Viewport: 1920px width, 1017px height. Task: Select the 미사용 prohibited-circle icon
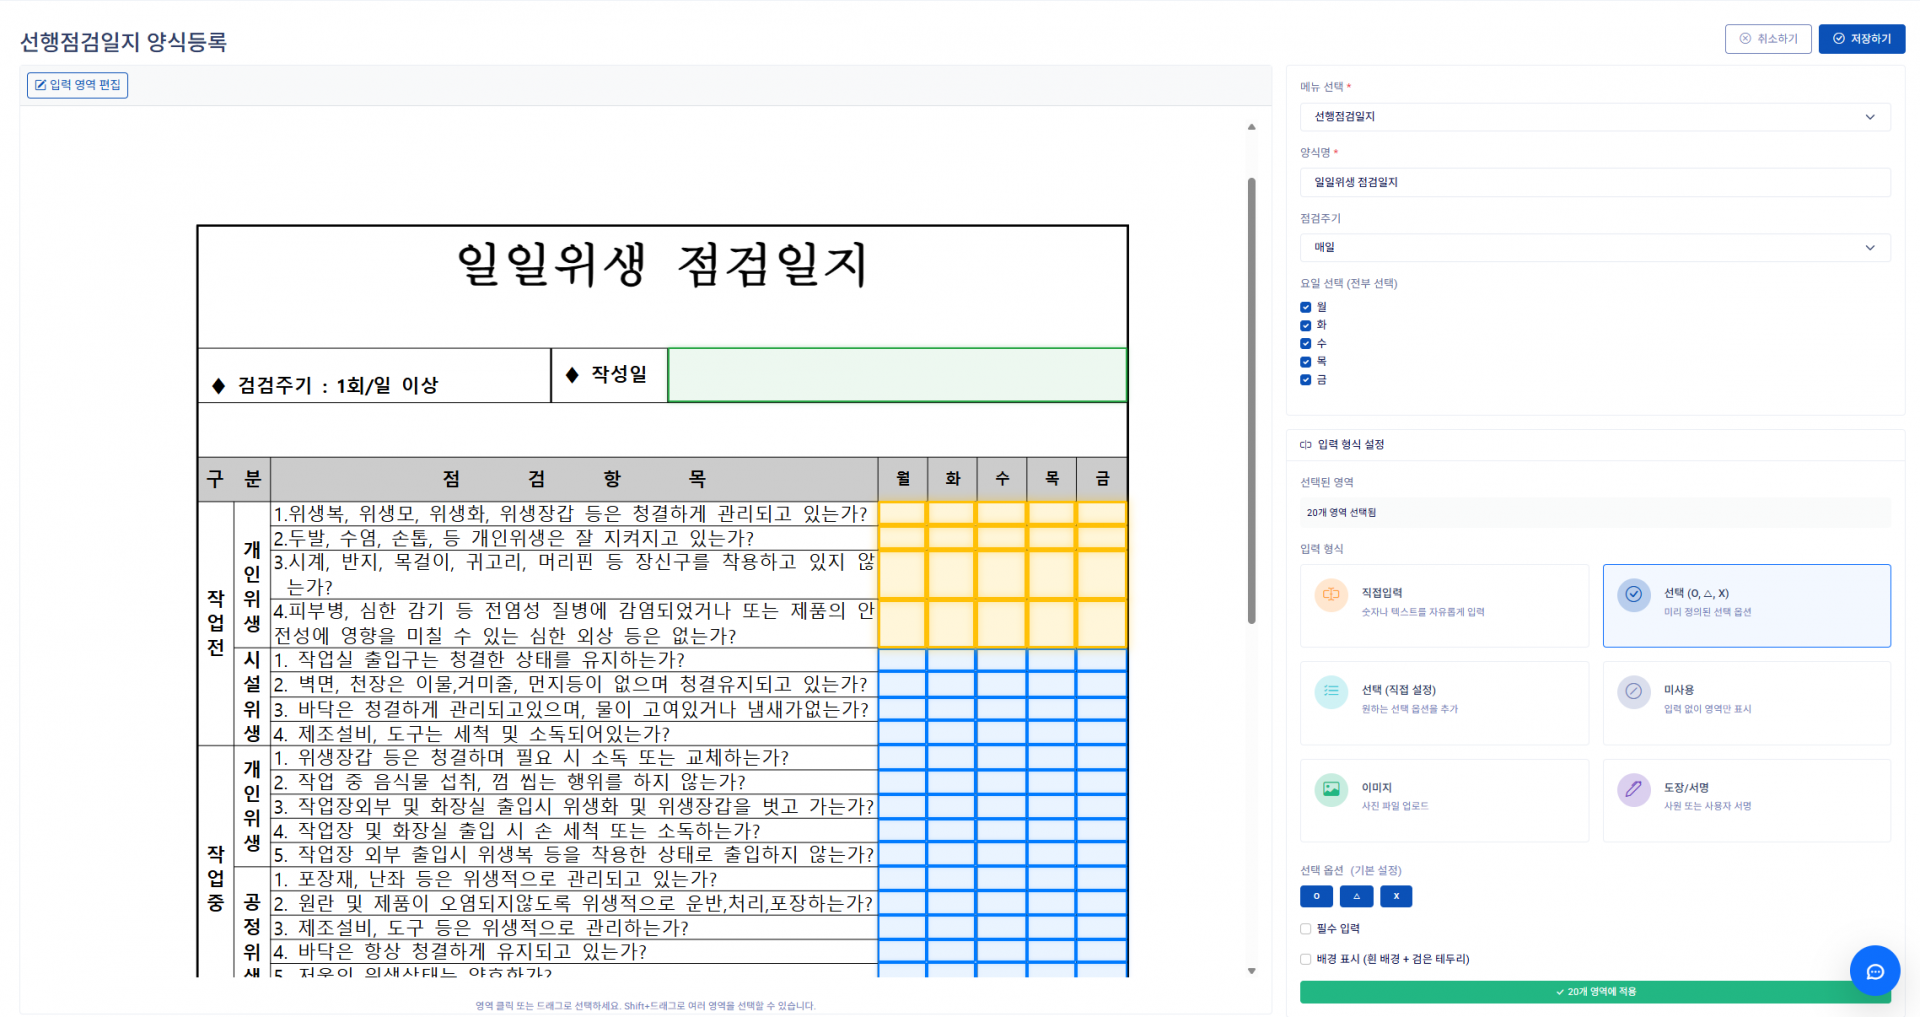pyautogui.click(x=1634, y=691)
